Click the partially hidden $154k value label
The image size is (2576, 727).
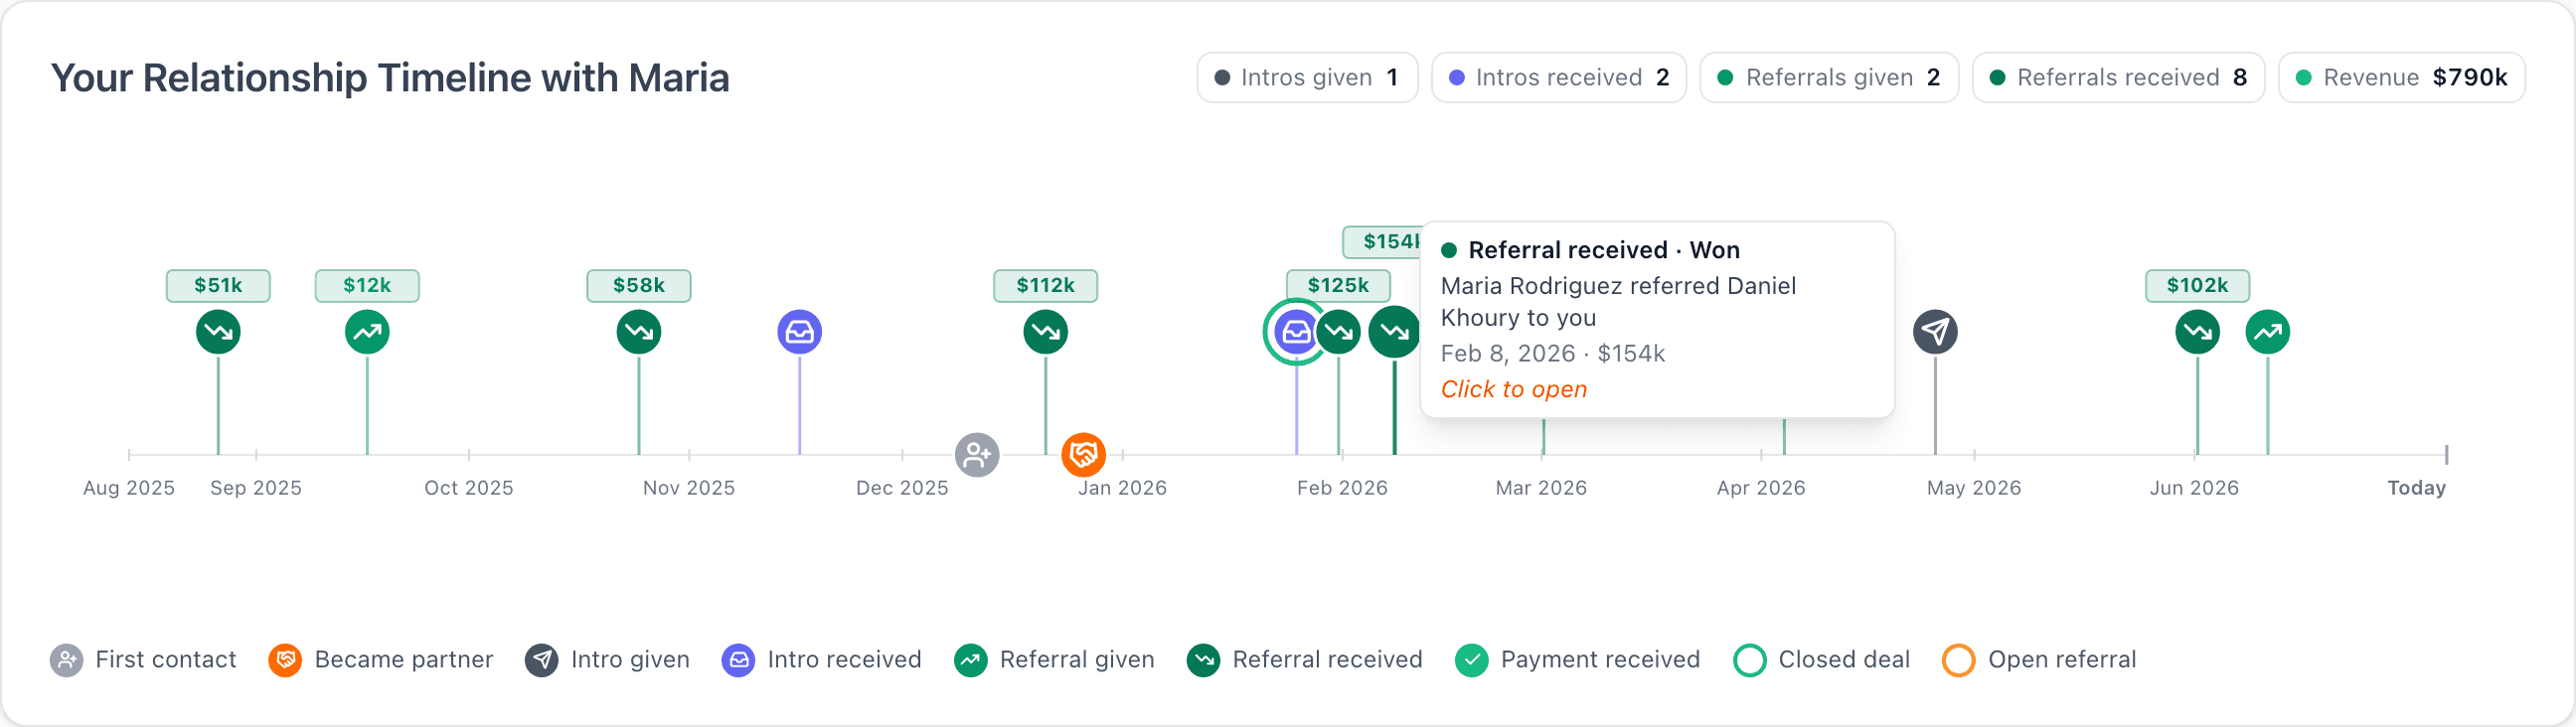[1382, 242]
